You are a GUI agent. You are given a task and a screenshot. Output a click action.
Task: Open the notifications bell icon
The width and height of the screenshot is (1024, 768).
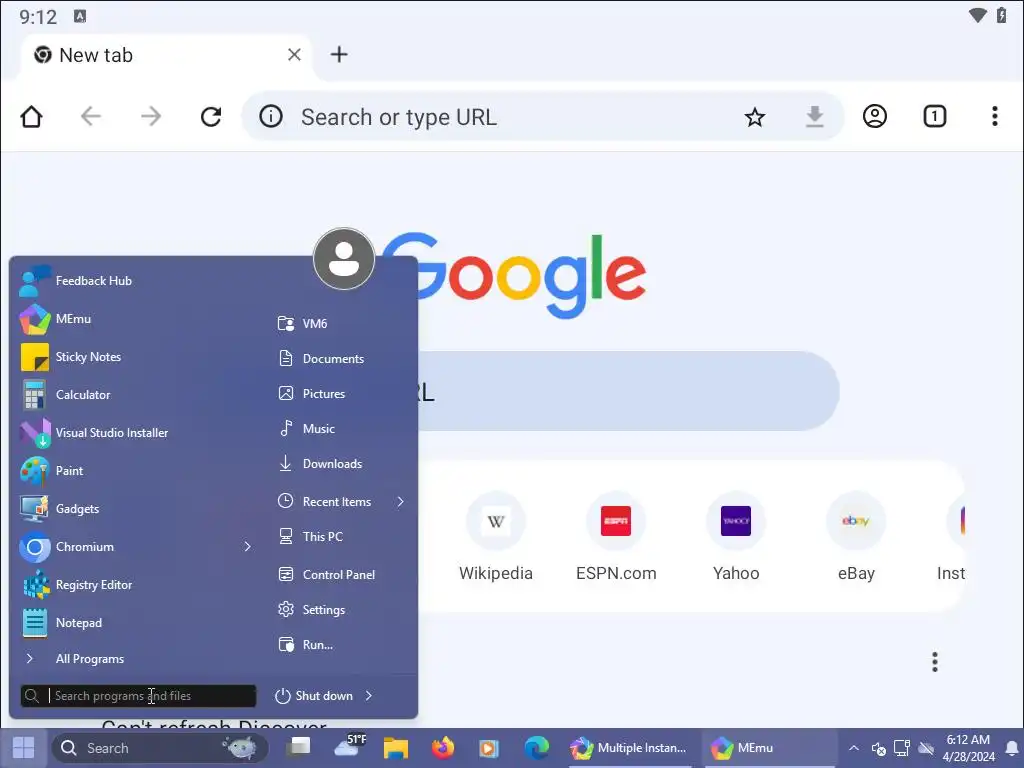(1012, 748)
